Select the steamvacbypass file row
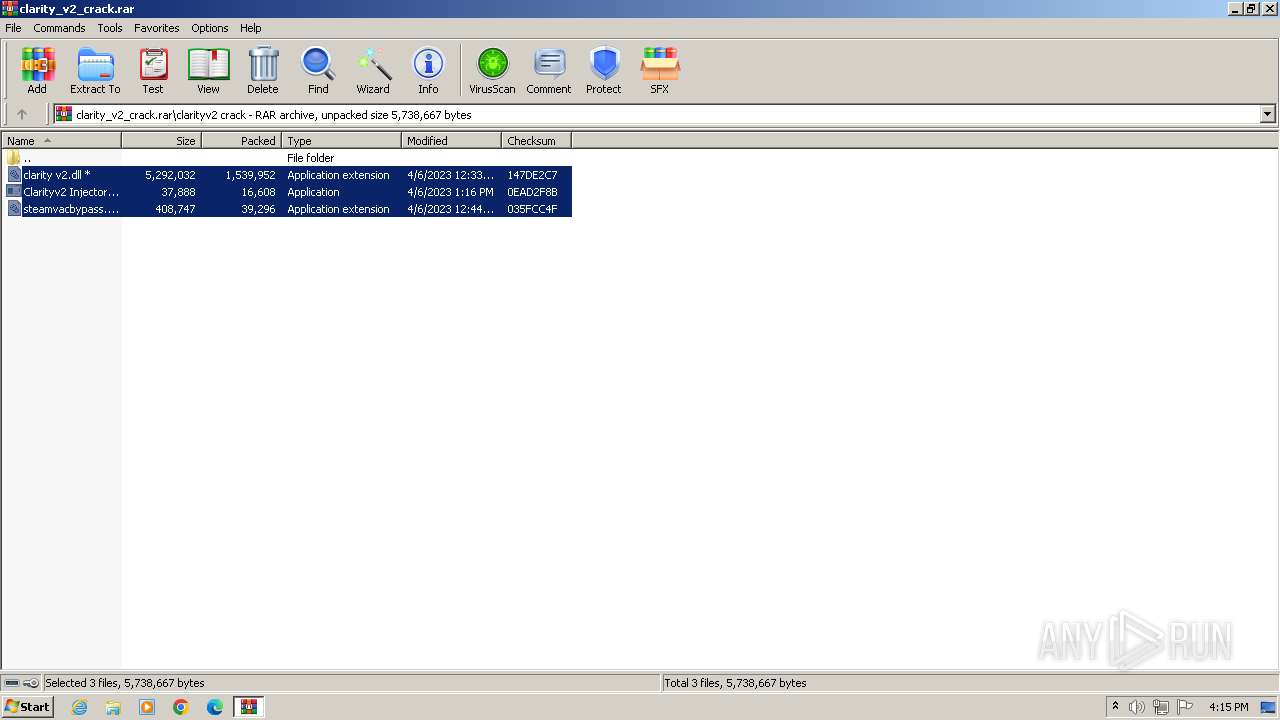The height and width of the screenshot is (720, 1280). click(287, 209)
